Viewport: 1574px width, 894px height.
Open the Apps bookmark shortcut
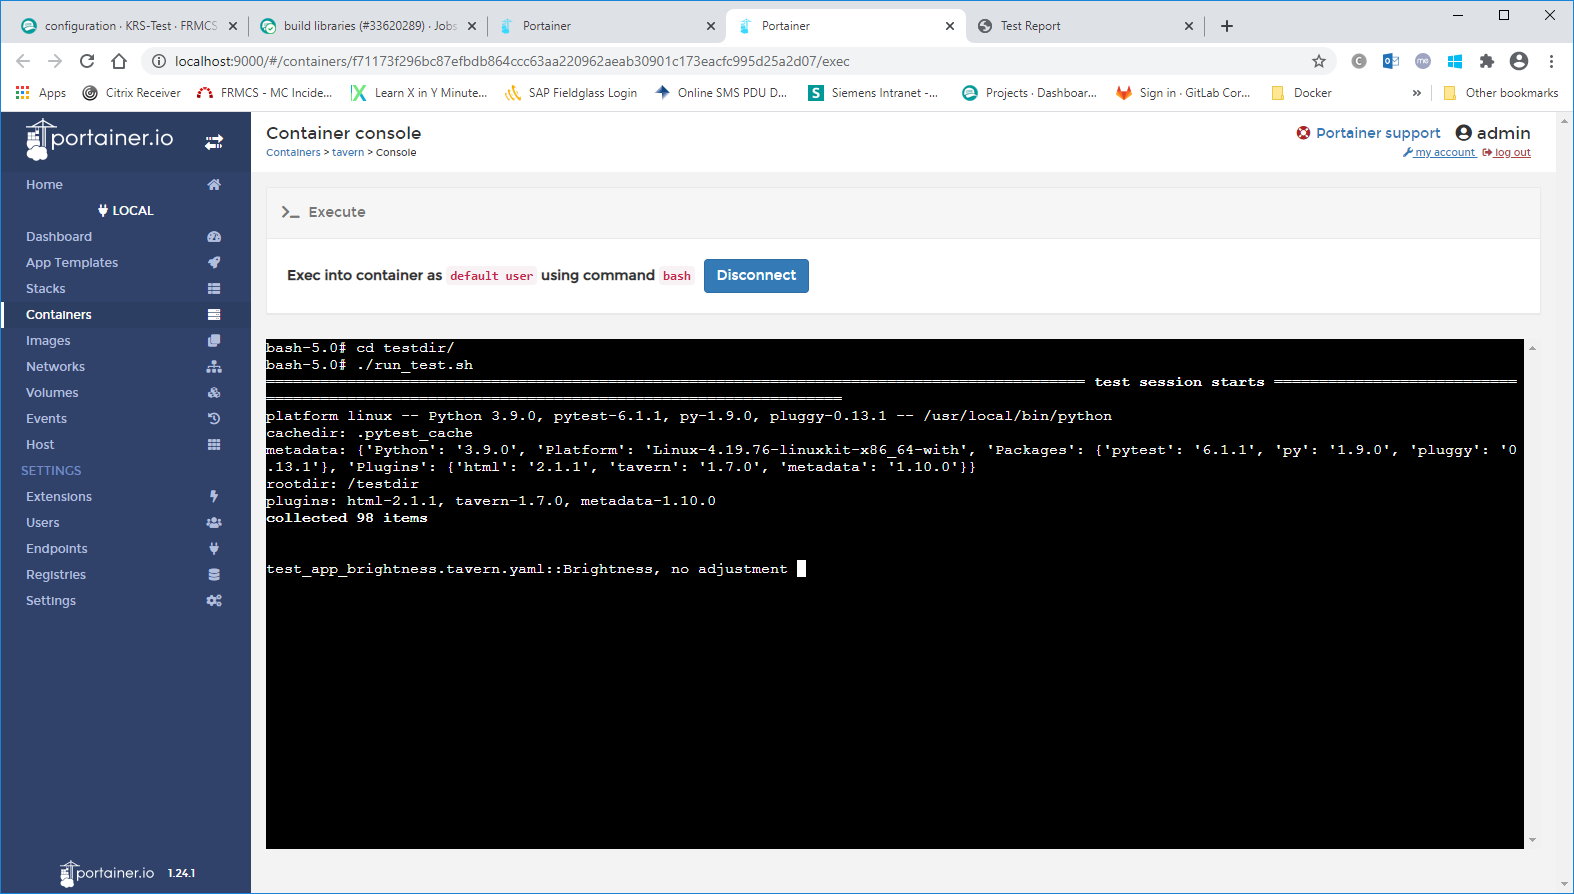click(x=40, y=93)
